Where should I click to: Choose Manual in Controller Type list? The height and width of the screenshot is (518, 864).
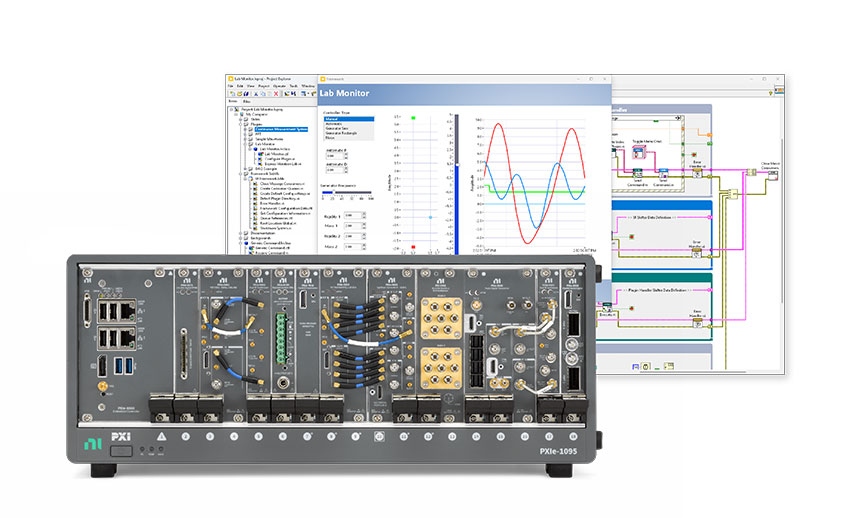pyautogui.click(x=349, y=119)
